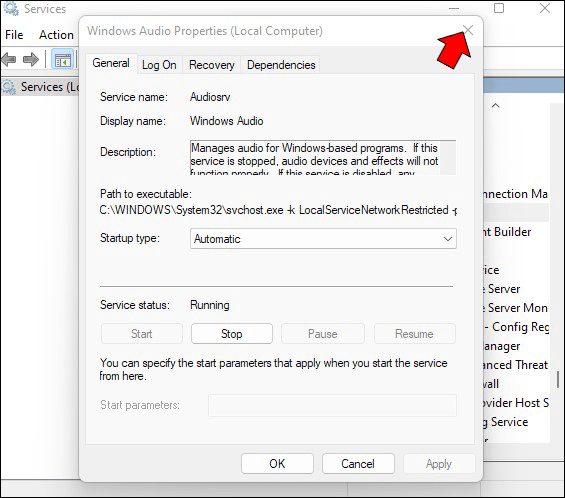The height and width of the screenshot is (498, 565).
Task: Select the 'ovider Host S' row in Services list
Action: coord(516,403)
